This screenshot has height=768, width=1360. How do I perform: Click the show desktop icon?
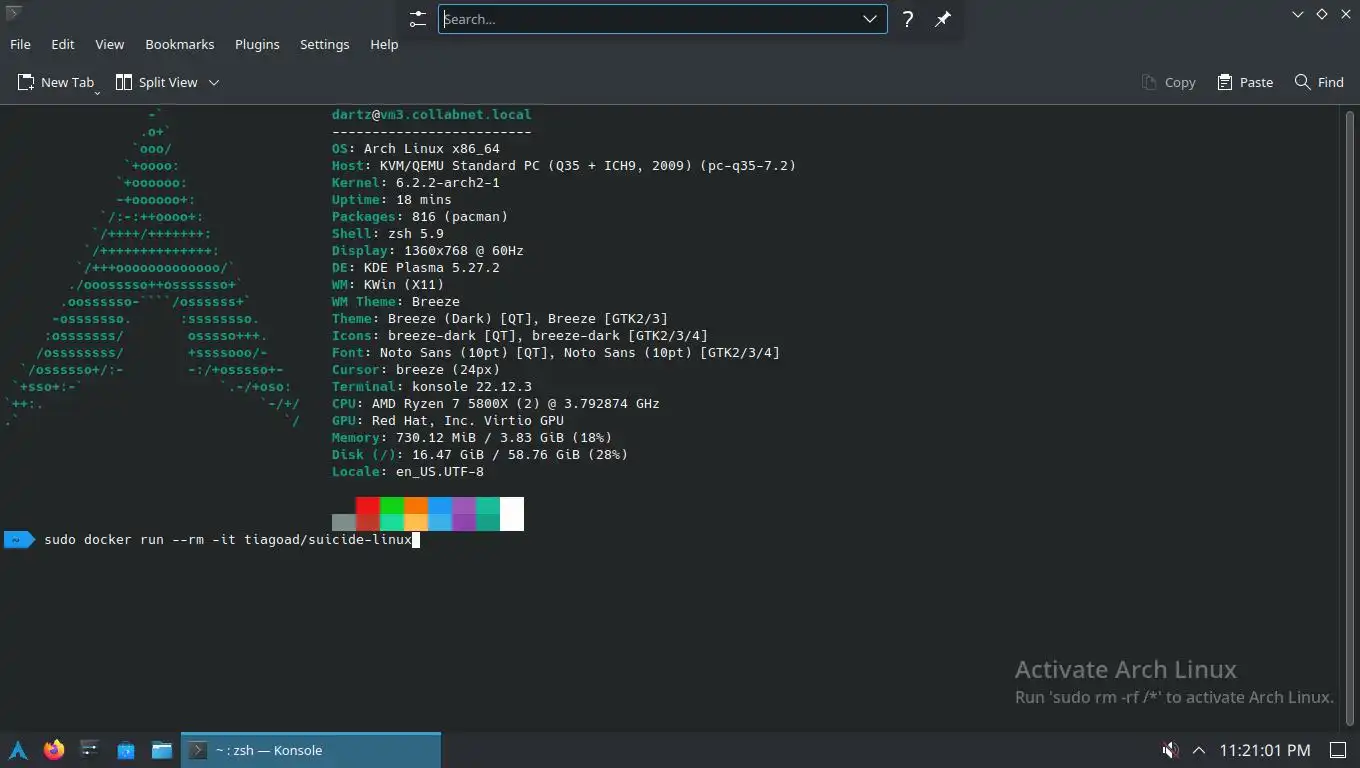click(x=1337, y=750)
